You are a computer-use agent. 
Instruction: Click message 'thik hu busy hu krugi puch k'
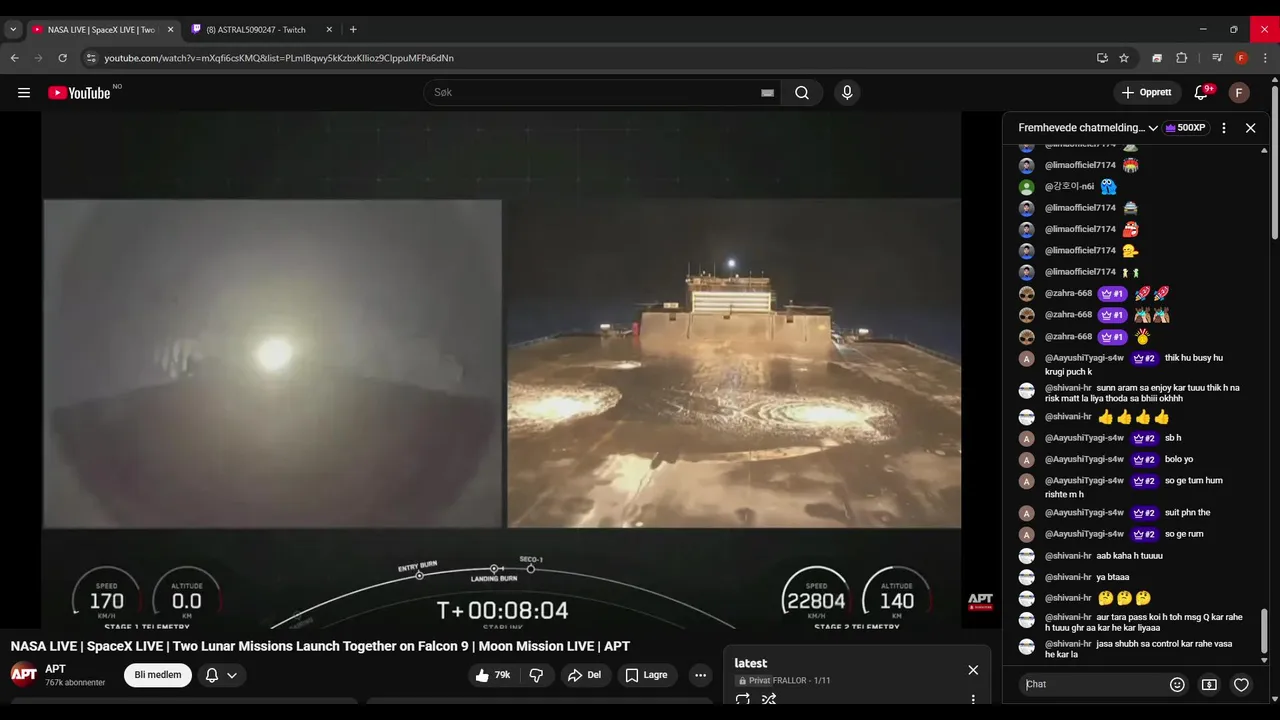[1134, 365]
